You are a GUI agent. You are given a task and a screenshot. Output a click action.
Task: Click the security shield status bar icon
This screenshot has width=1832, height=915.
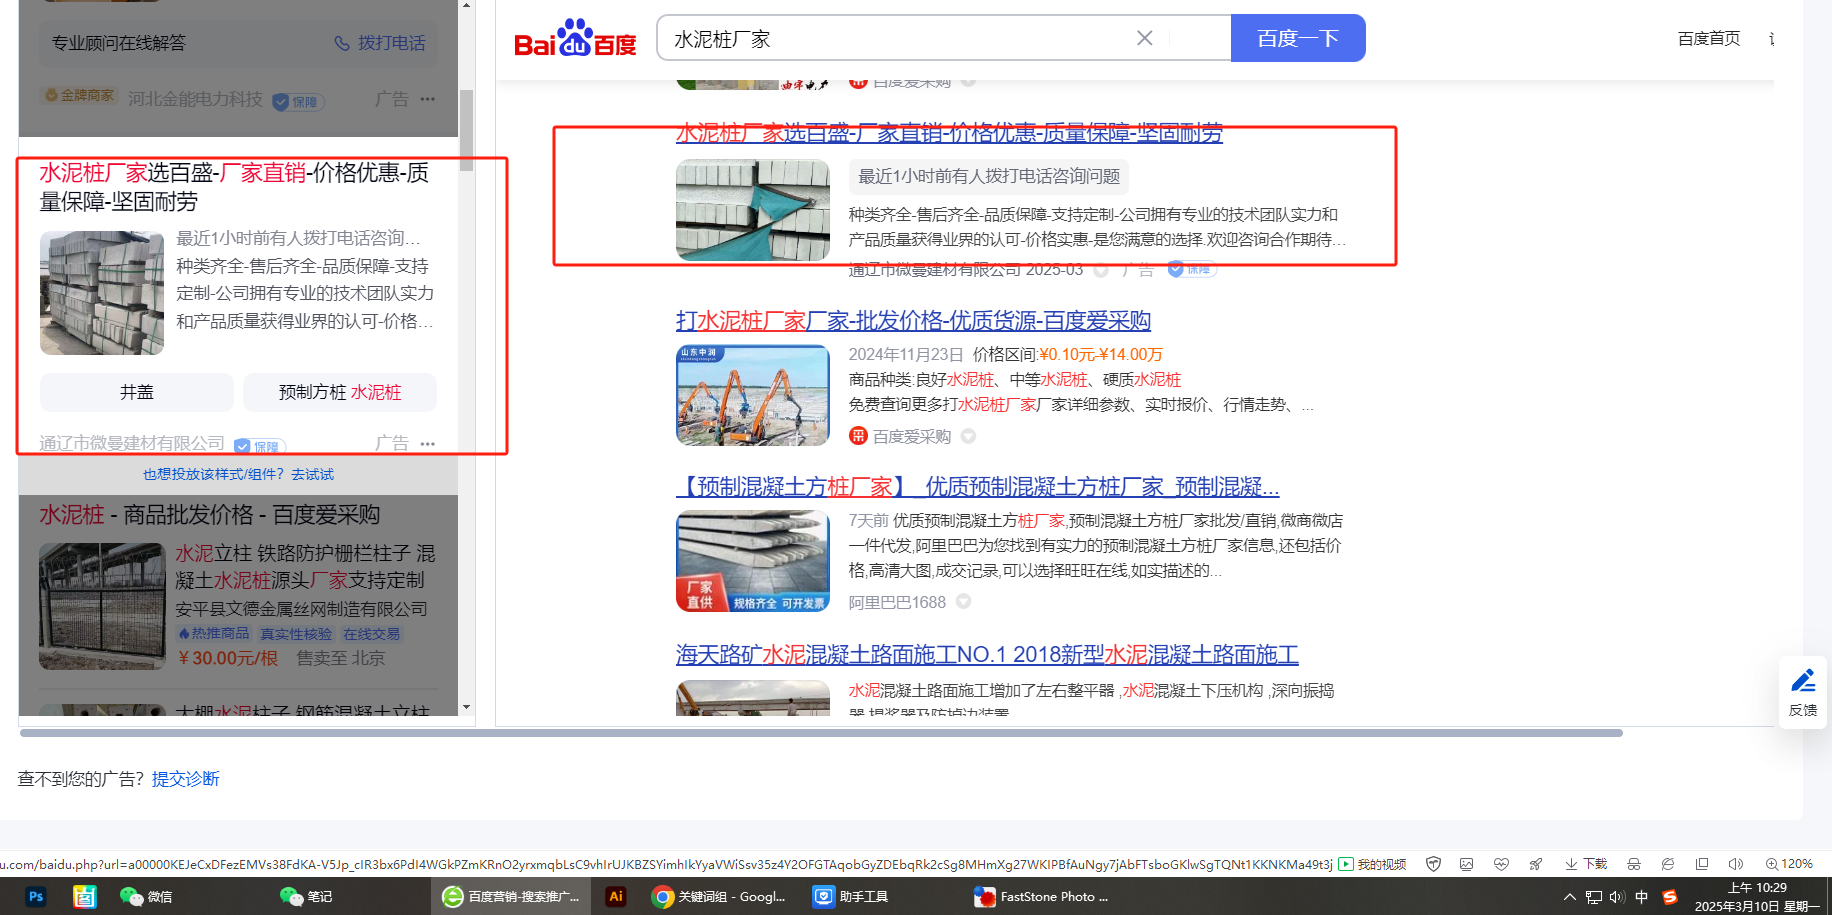1433,864
